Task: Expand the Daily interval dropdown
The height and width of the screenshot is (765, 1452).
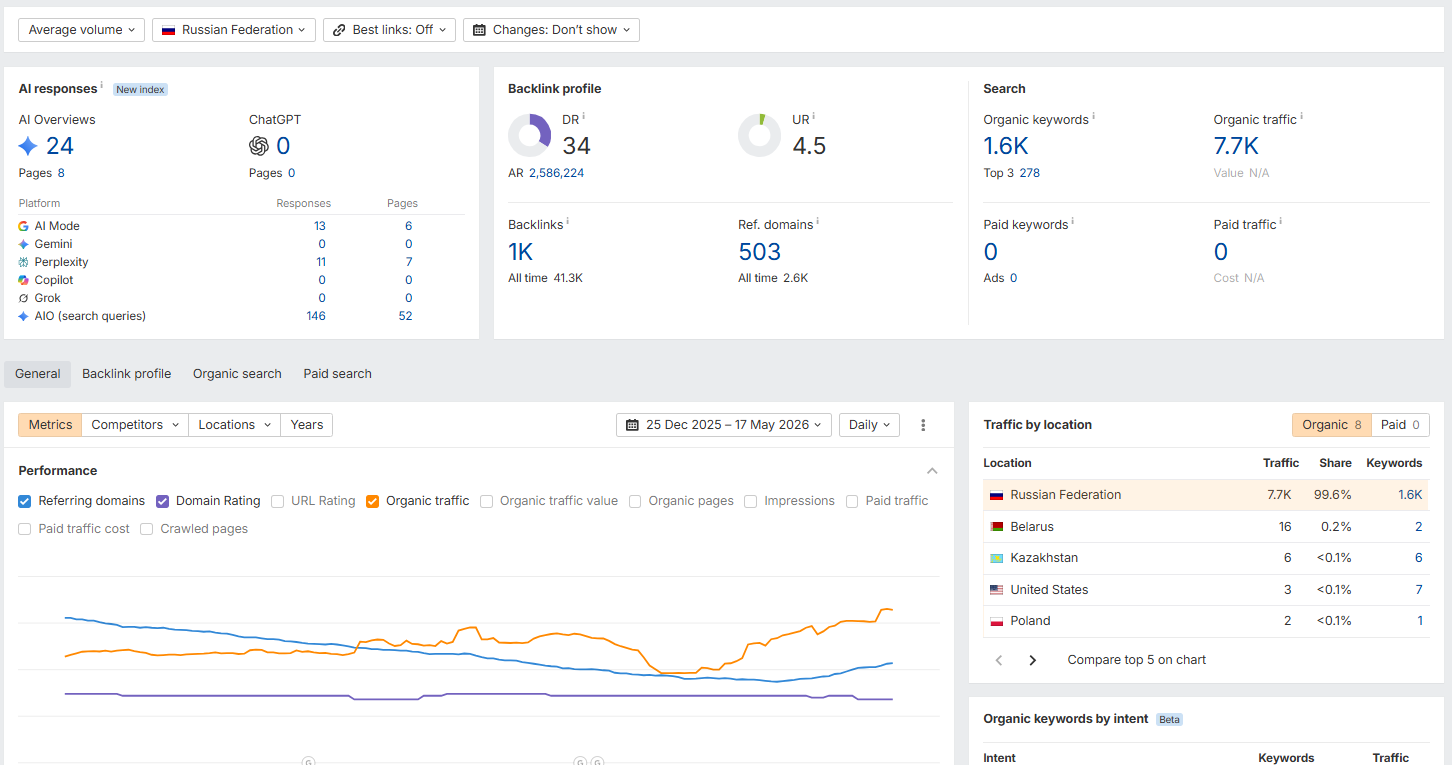Action: pos(869,425)
